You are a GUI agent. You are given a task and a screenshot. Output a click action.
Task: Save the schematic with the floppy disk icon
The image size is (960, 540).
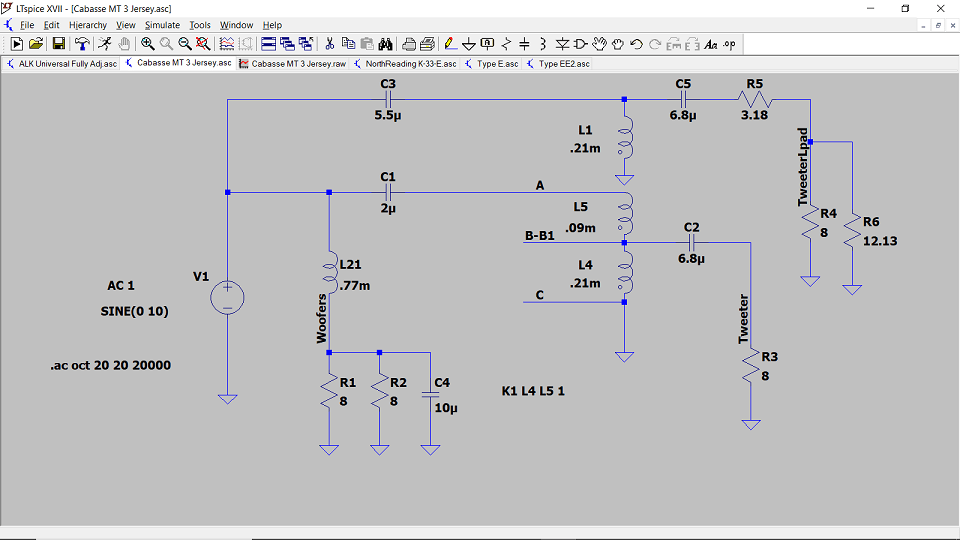click(x=58, y=43)
